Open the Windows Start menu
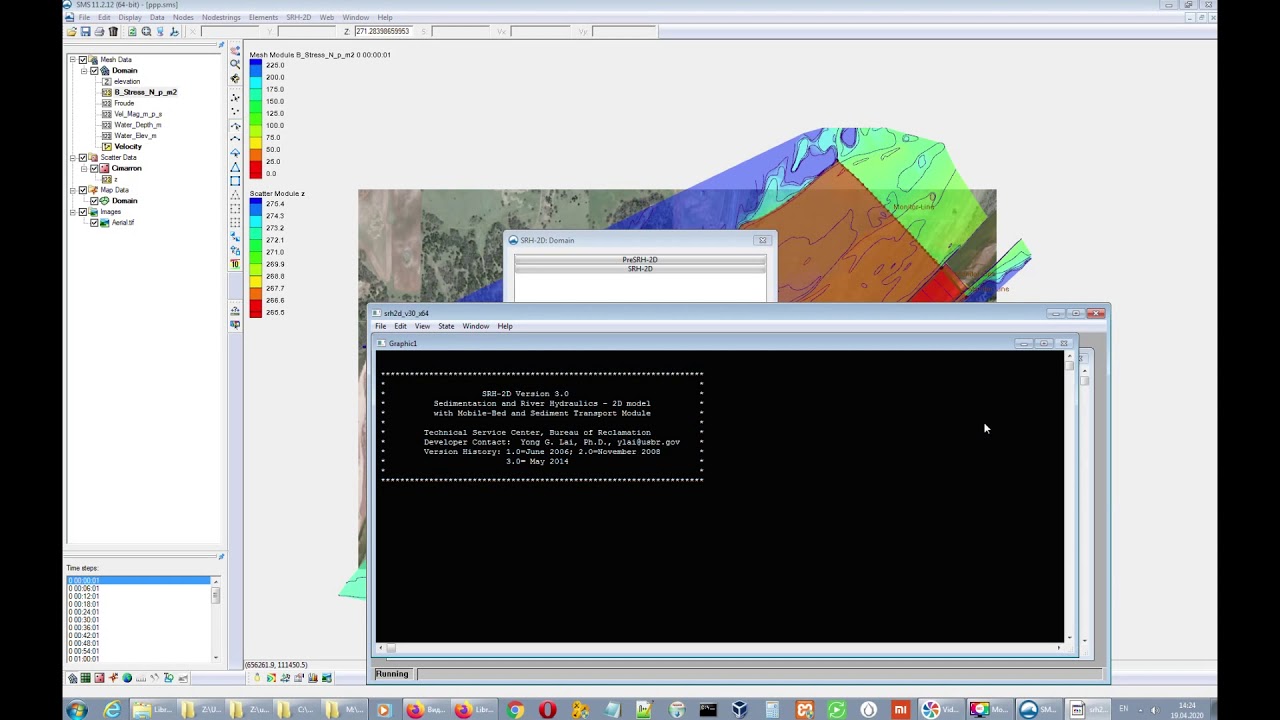The width and height of the screenshot is (1280, 720). click(x=76, y=710)
